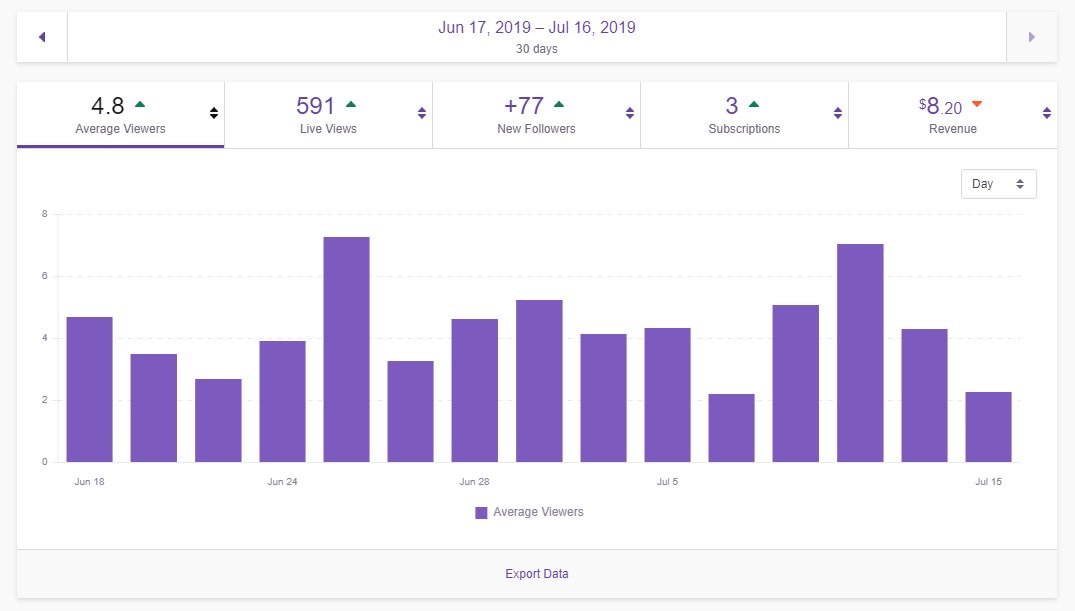Click the '30 days' text

click(x=537, y=49)
